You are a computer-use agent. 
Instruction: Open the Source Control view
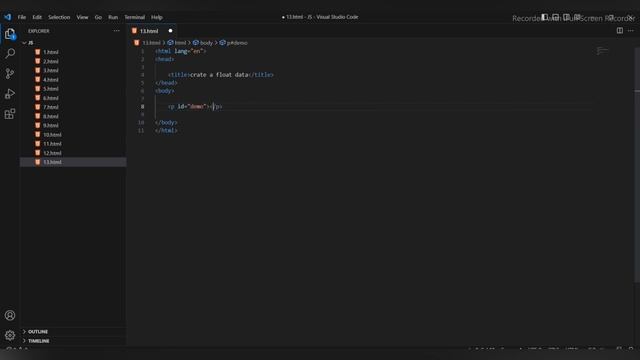pos(10,73)
